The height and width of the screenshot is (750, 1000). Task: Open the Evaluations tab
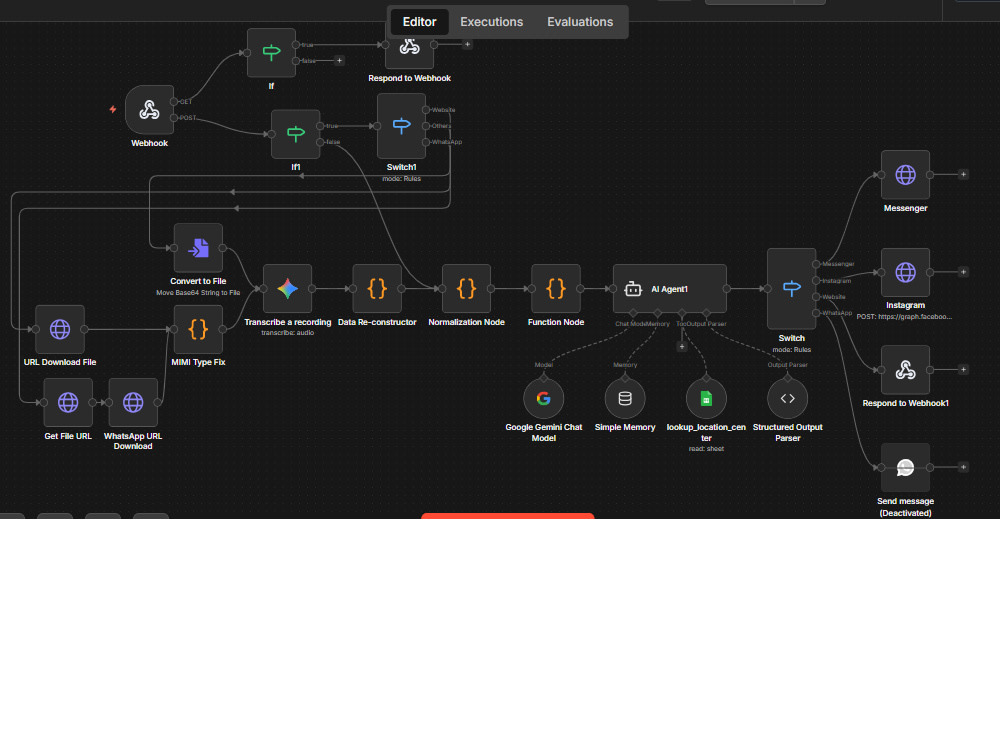pos(580,22)
